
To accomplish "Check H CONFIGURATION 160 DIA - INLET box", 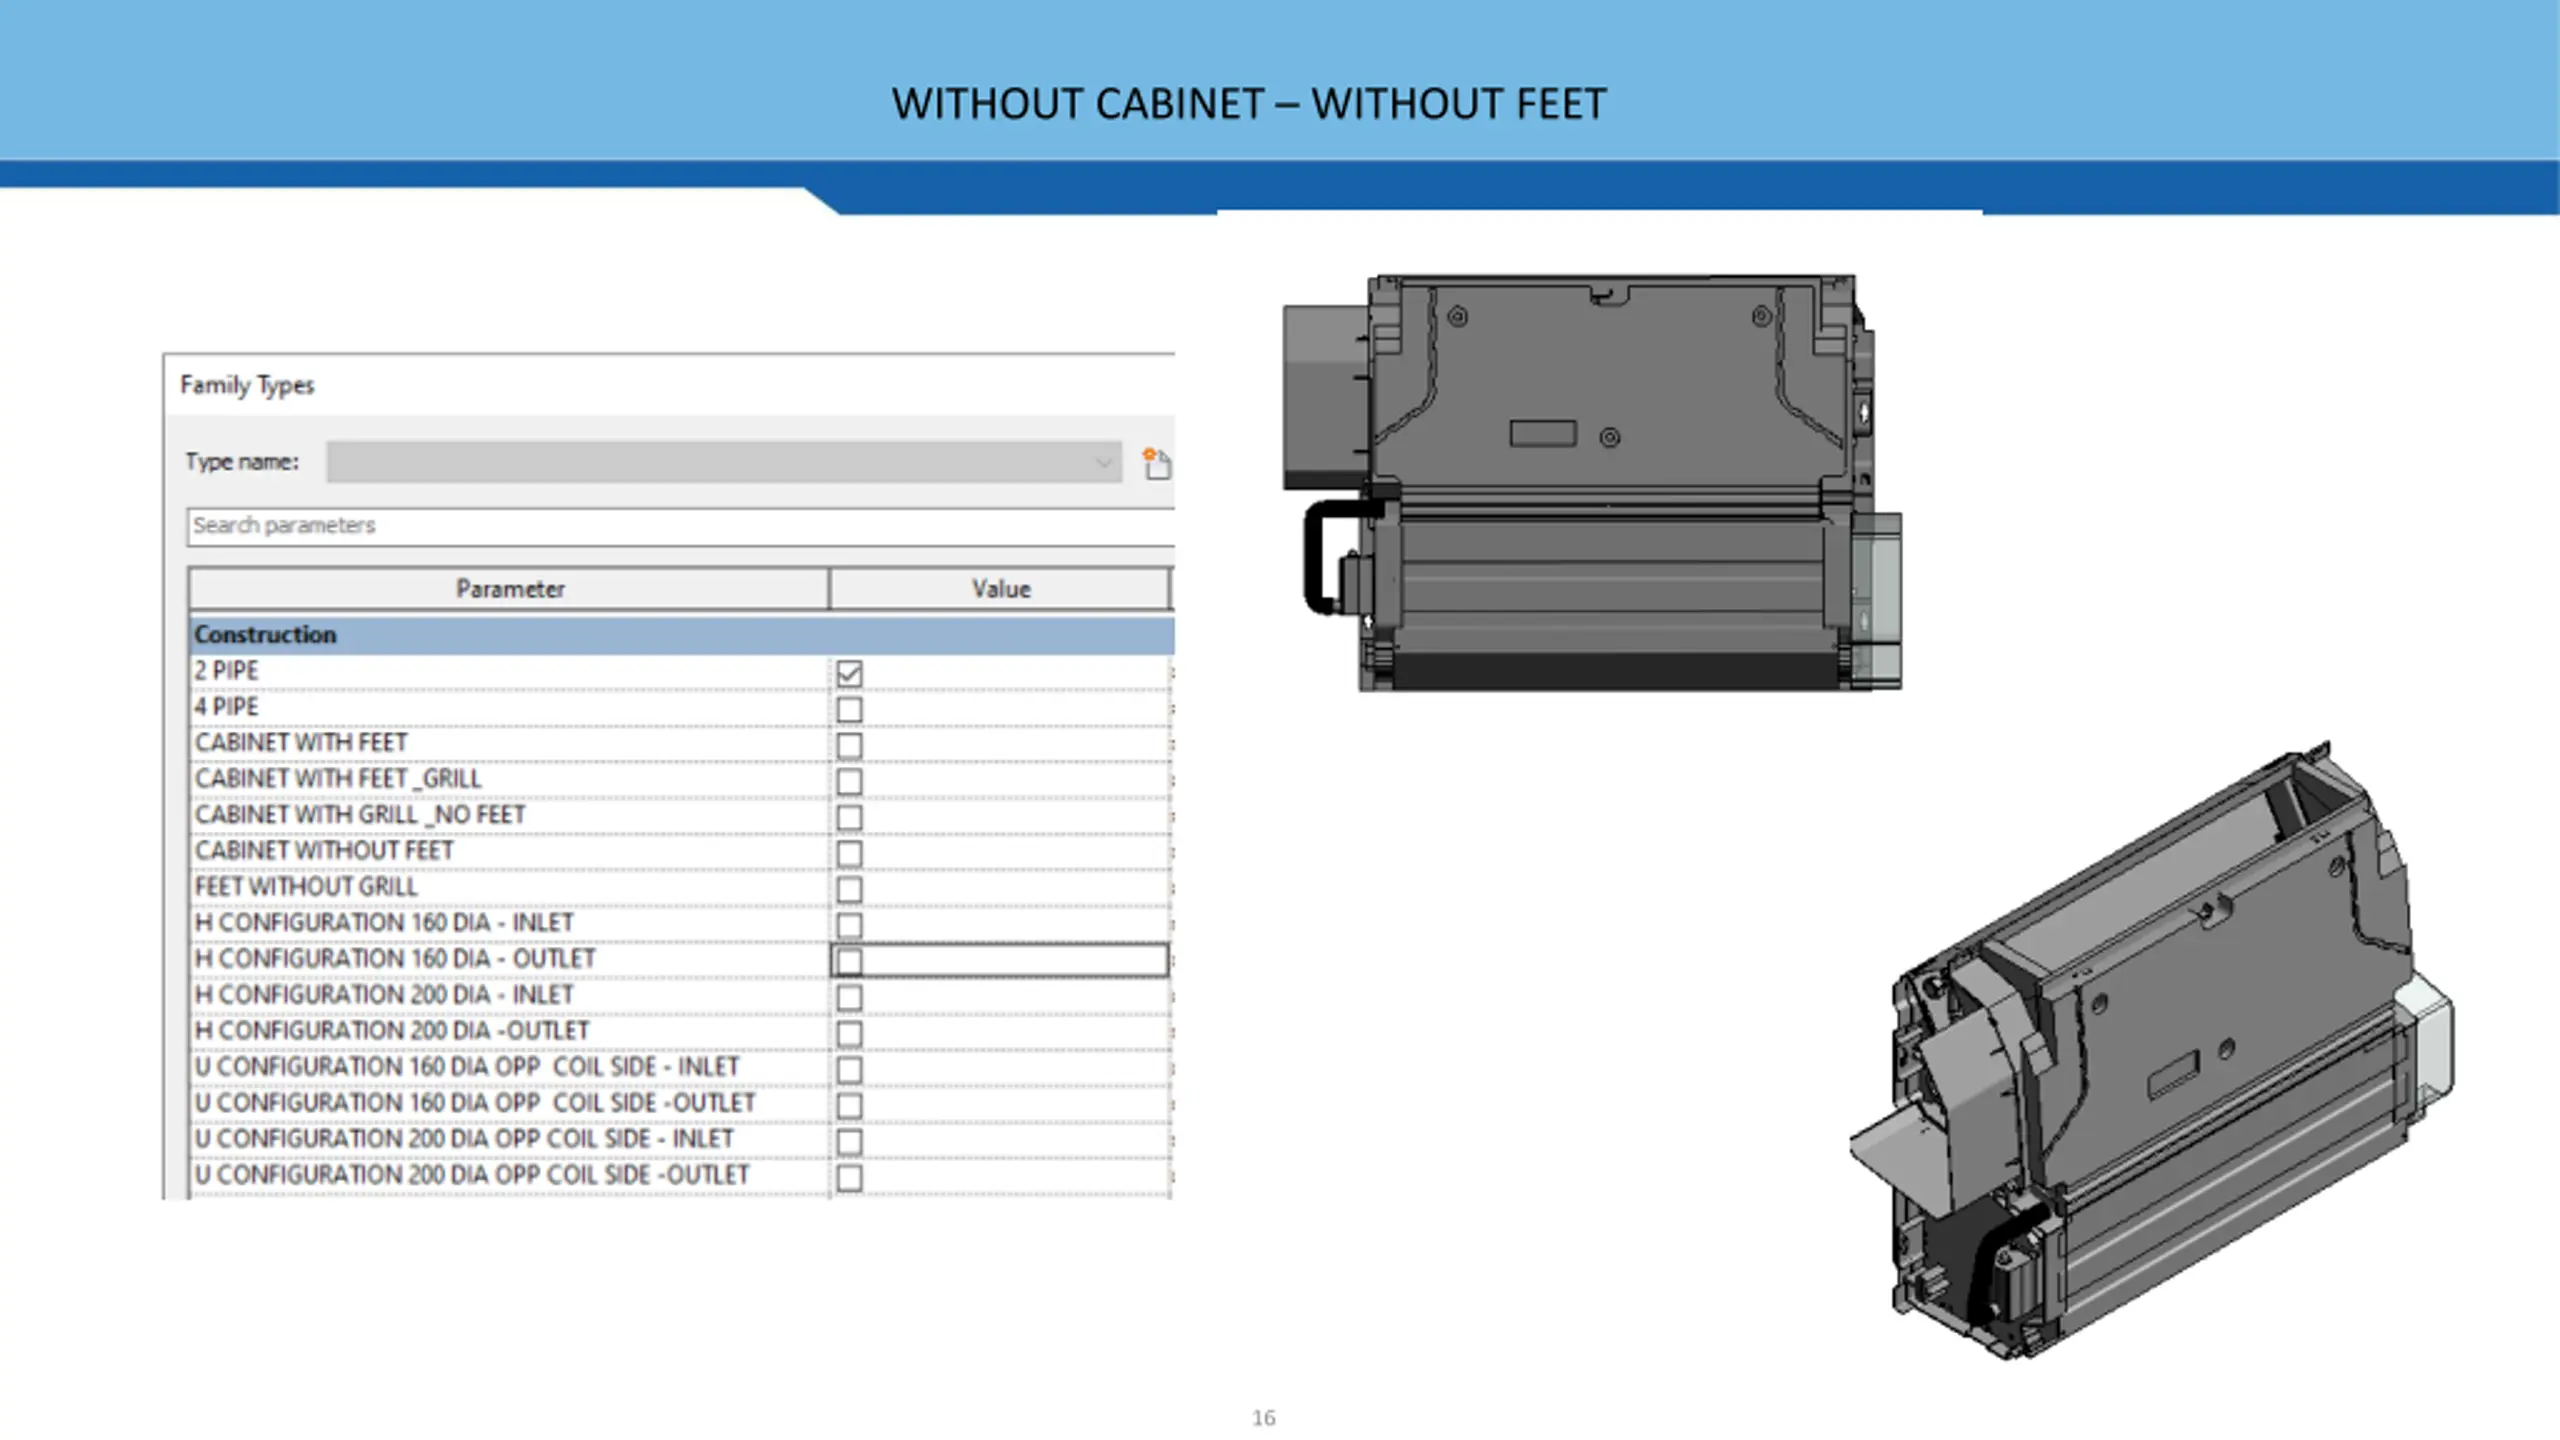I will point(849,925).
